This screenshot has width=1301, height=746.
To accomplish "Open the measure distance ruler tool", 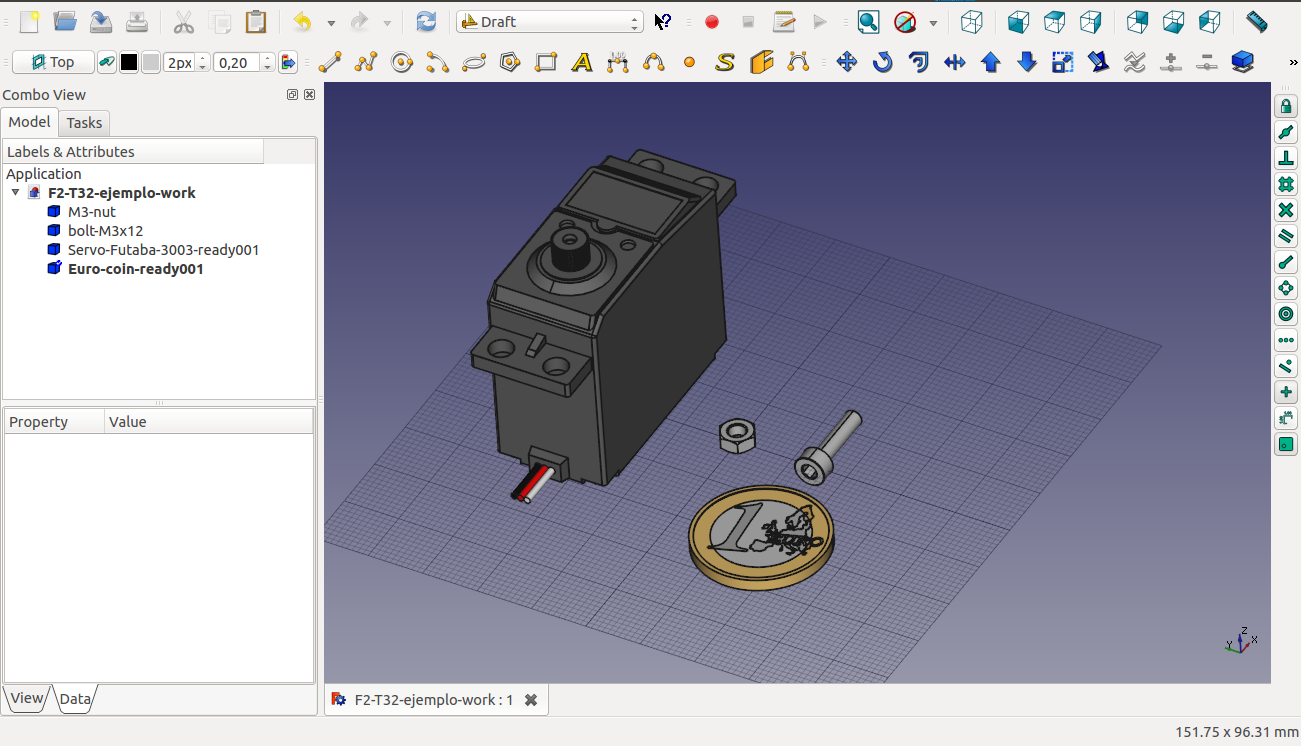I will click(1257, 22).
